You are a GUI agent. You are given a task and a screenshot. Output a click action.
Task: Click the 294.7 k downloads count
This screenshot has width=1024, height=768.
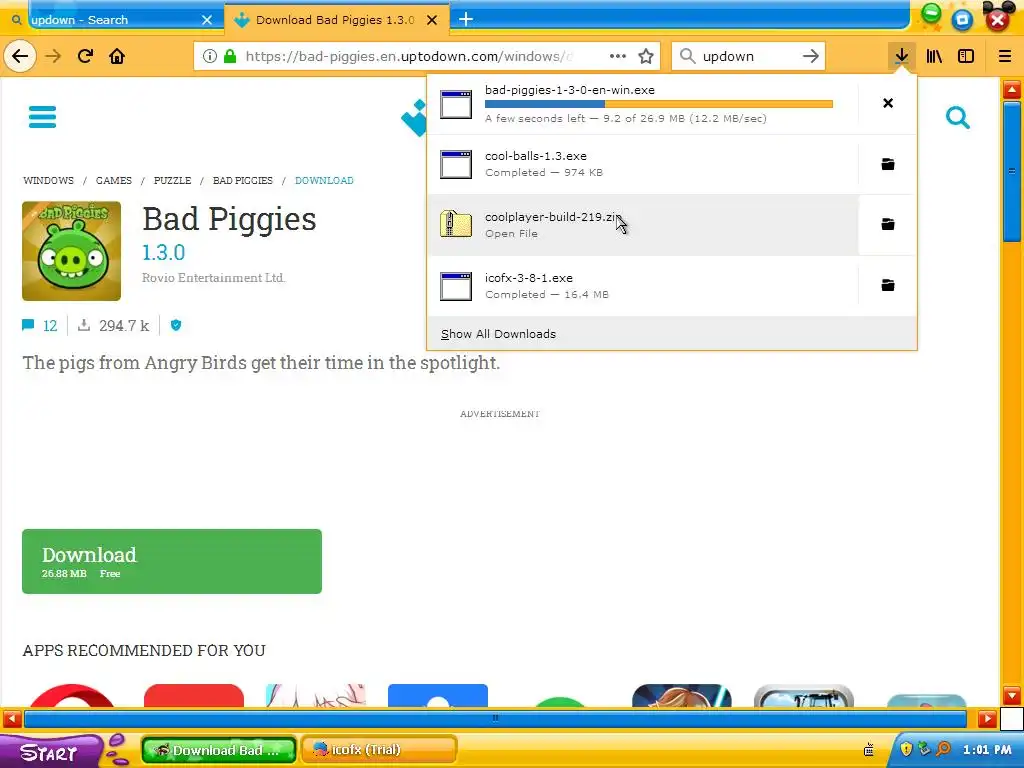pos(114,325)
